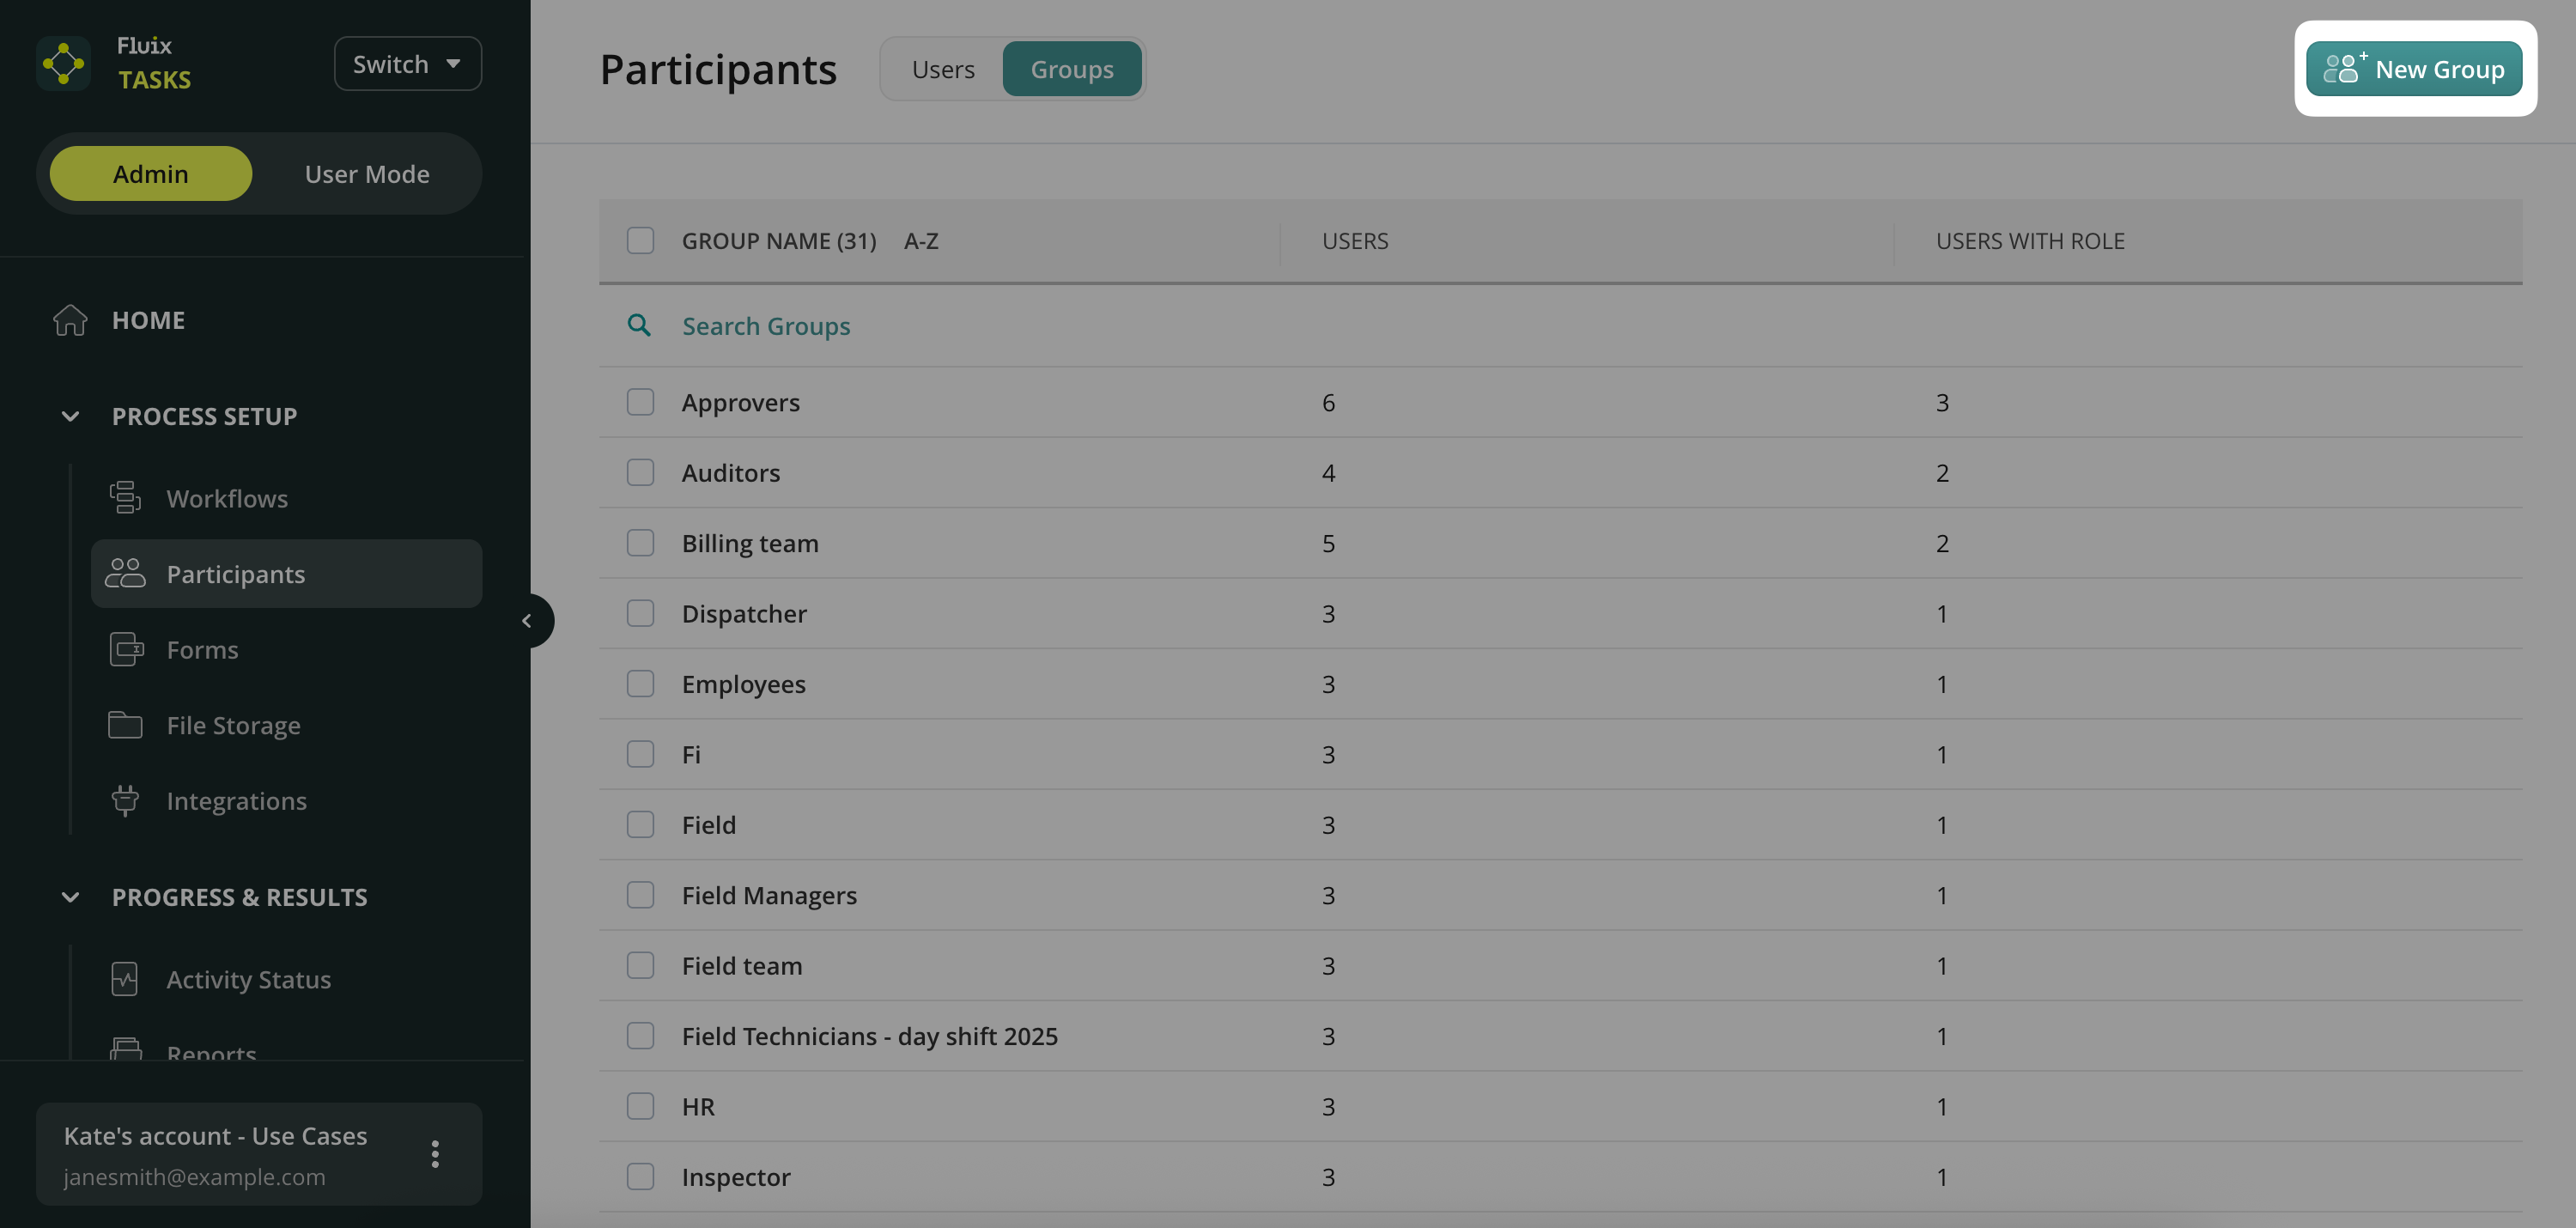Open the Switch dropdown

point(407,64)
